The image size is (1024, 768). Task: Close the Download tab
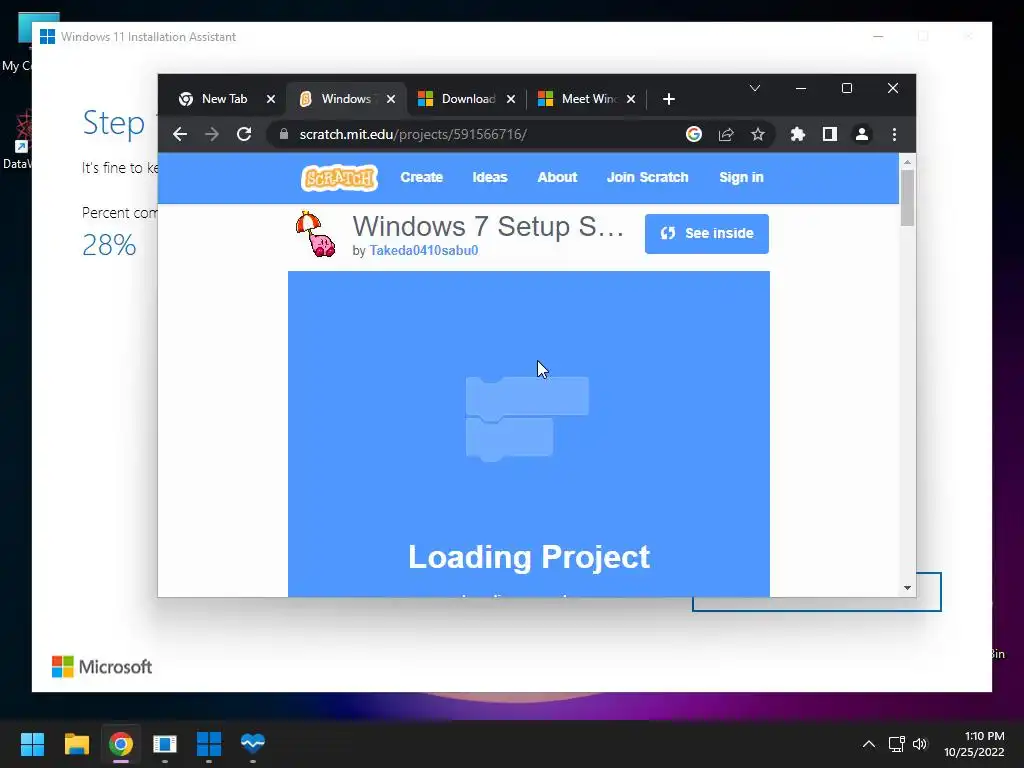511,99
